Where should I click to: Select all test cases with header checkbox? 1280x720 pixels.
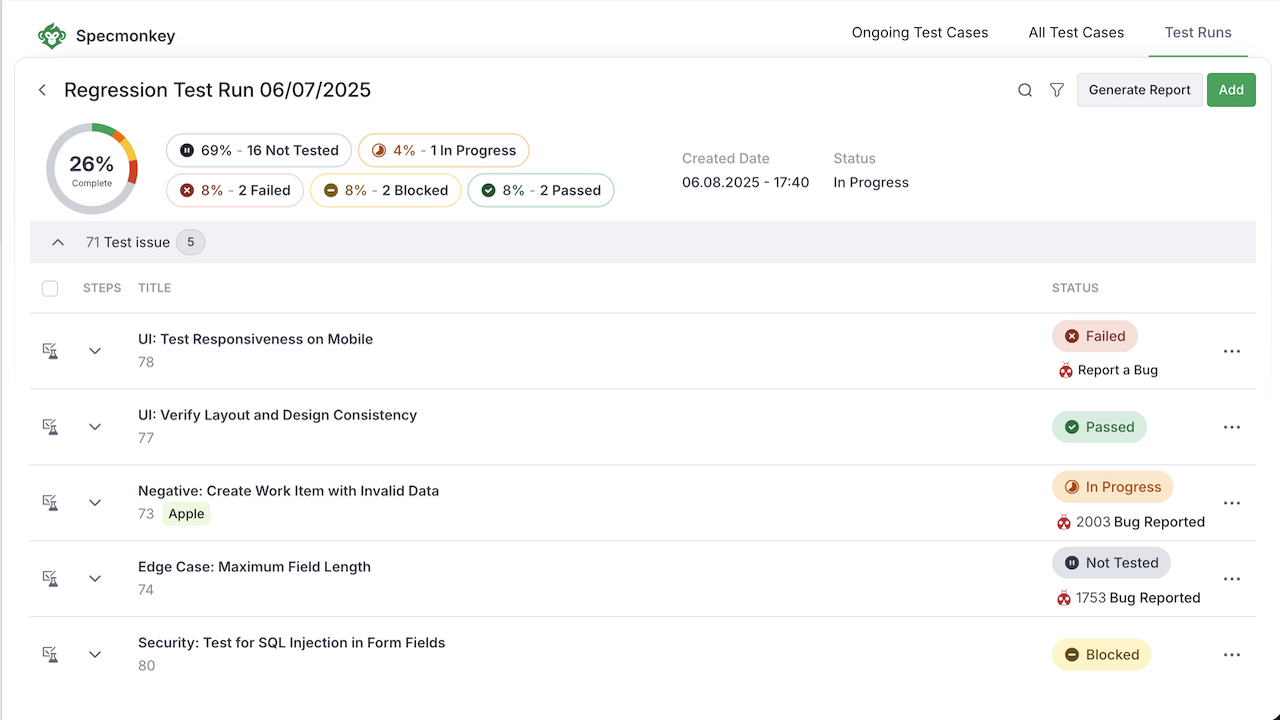[50, 289]
